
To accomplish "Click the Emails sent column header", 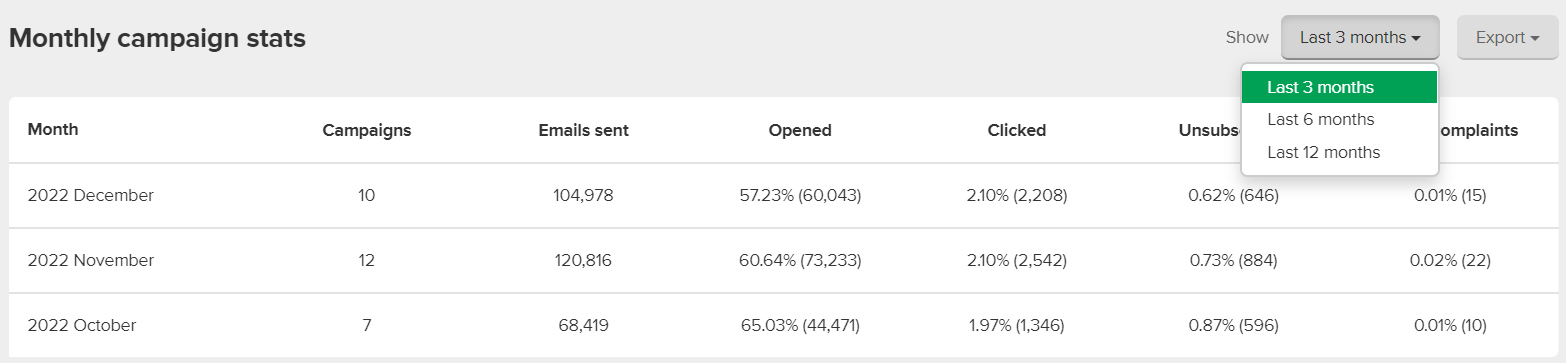I will pos(583,130).
